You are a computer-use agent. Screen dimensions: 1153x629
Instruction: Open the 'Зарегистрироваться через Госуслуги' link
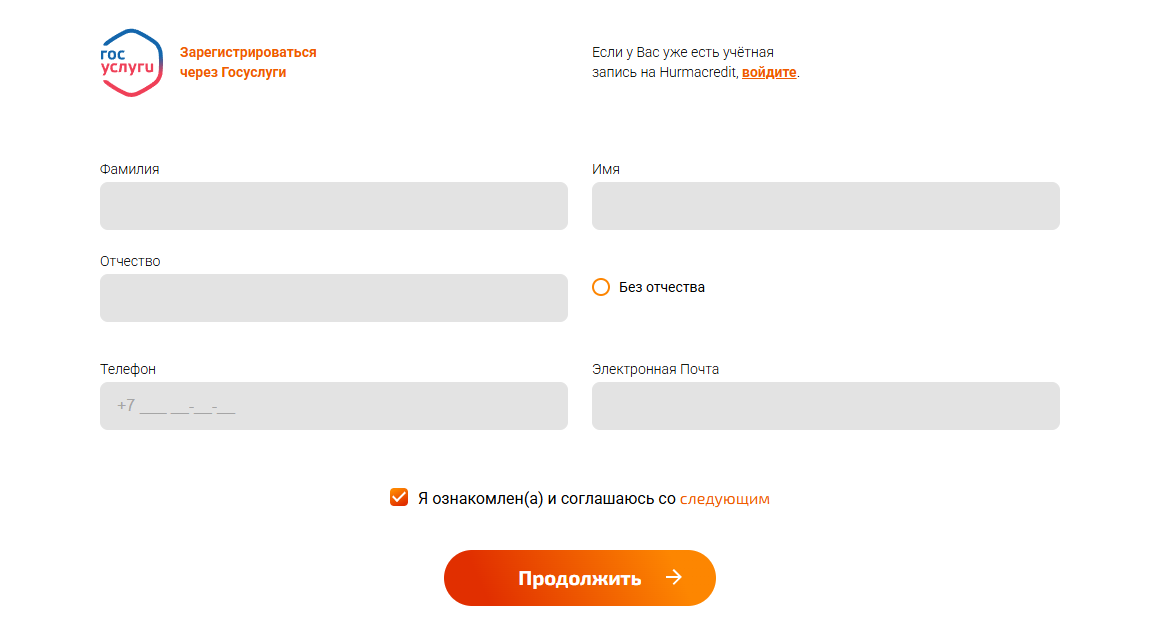tap(248, 62)
